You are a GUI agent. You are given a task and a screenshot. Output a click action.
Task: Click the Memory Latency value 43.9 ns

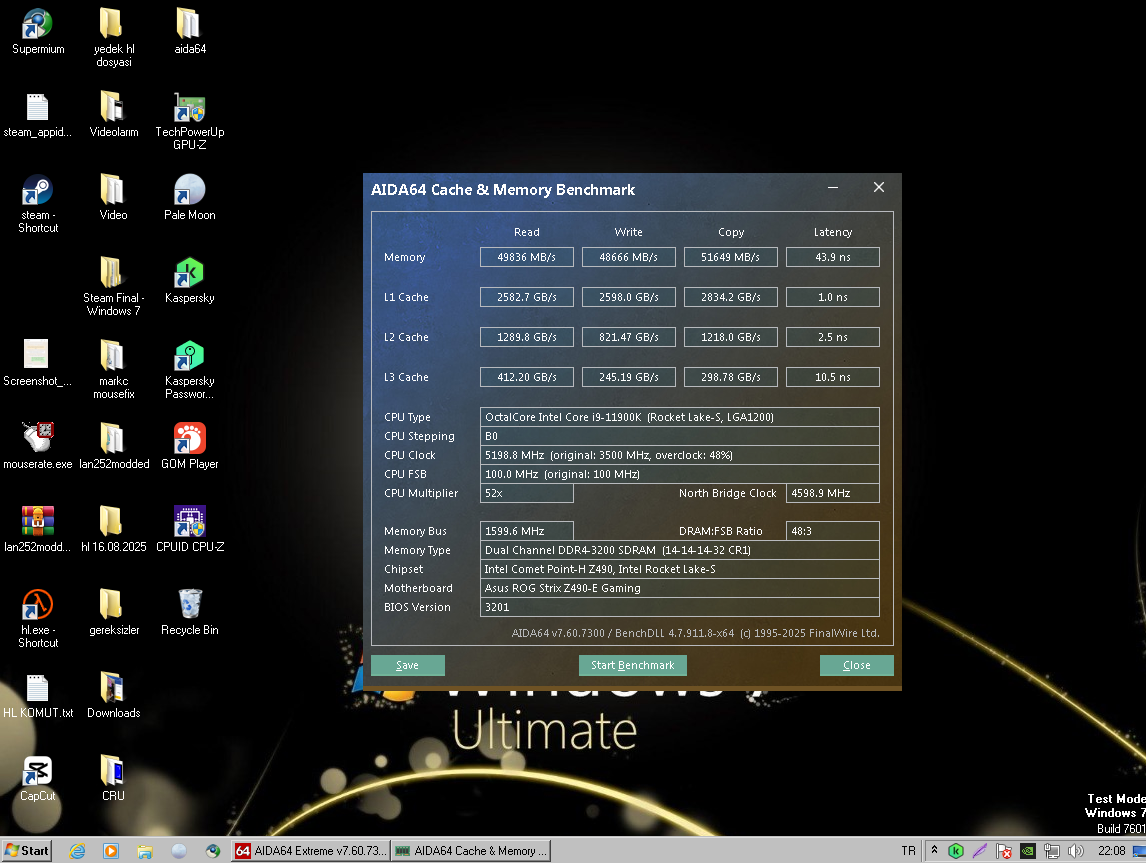[x=832, y=257]
